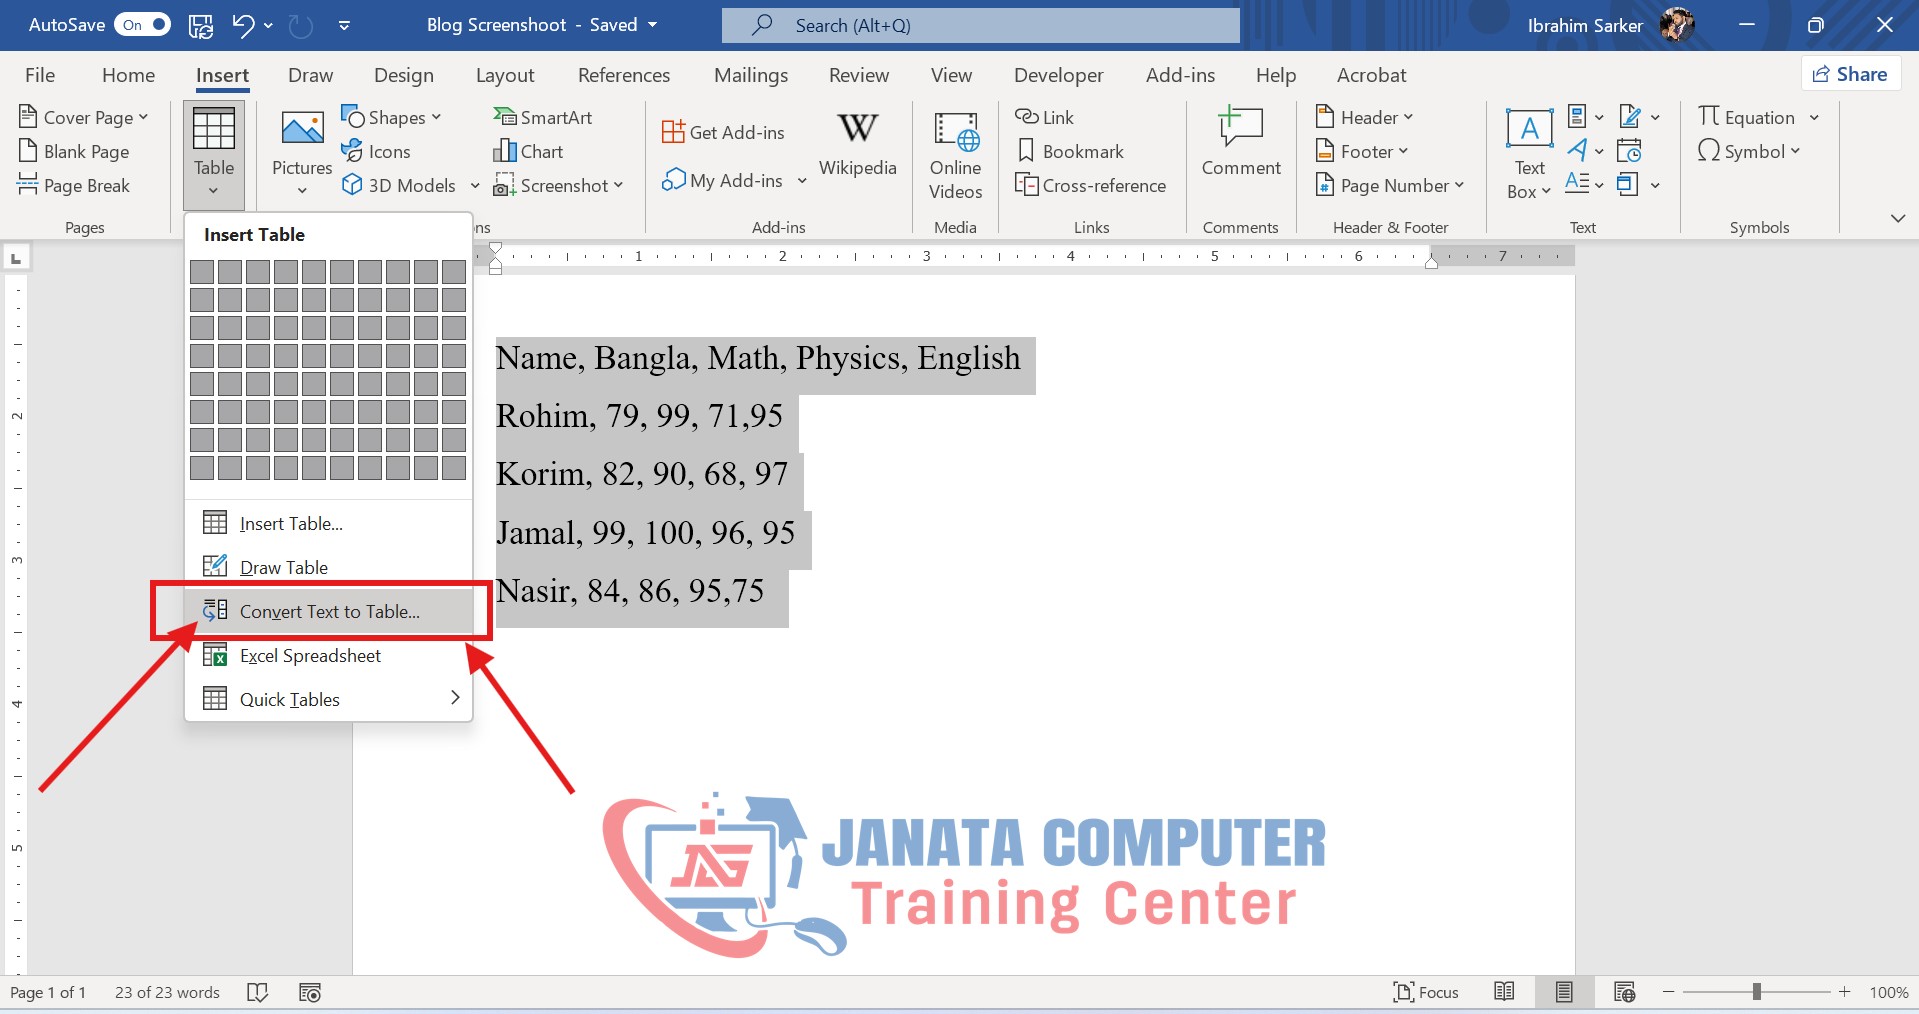The height and width of the screenshot is (1014, 1919).
Task: Click the Share button
Action: tap(1850, 74)
